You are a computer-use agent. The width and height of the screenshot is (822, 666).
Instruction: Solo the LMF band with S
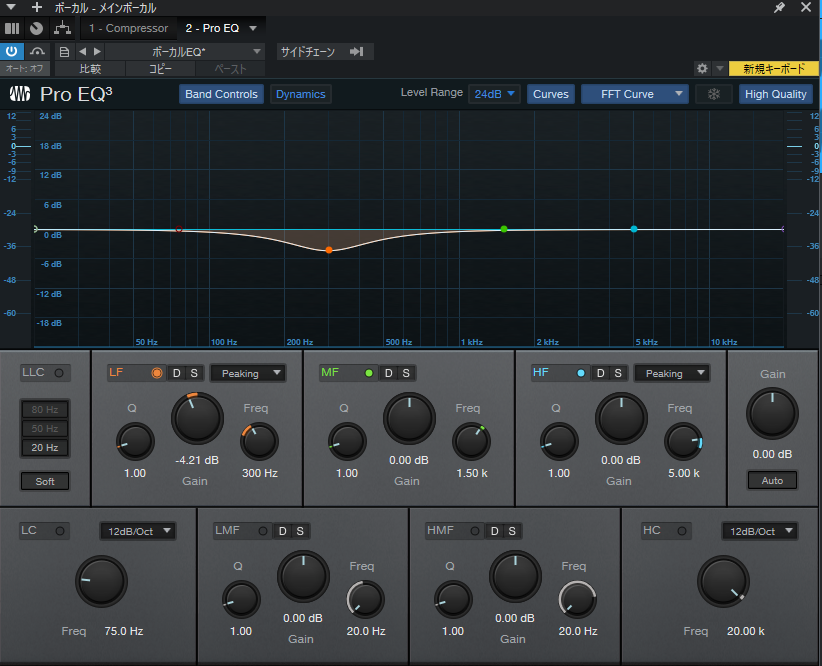point(300,531)
